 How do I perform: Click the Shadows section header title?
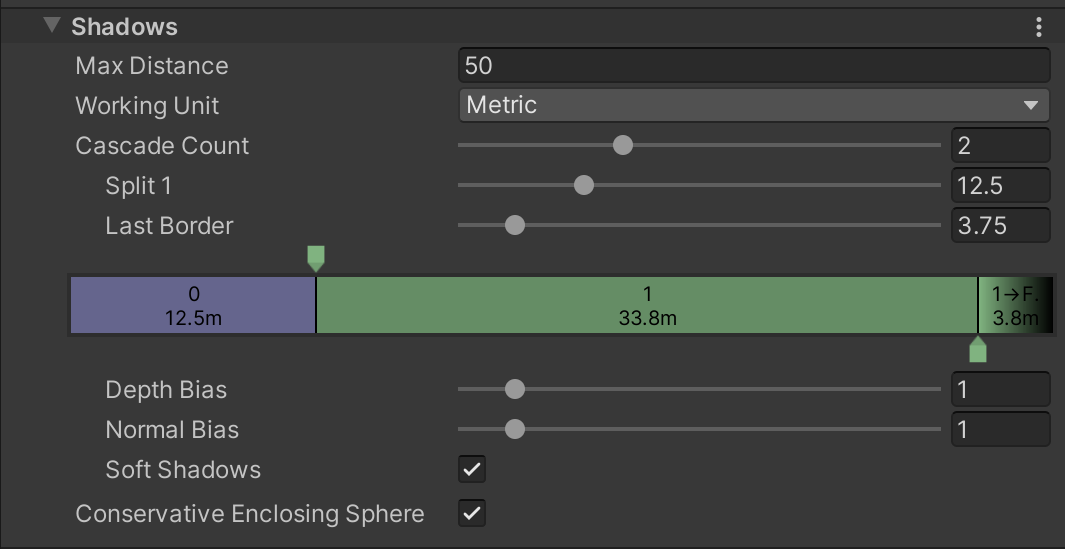pyautogui.click(x=124, y=27)
